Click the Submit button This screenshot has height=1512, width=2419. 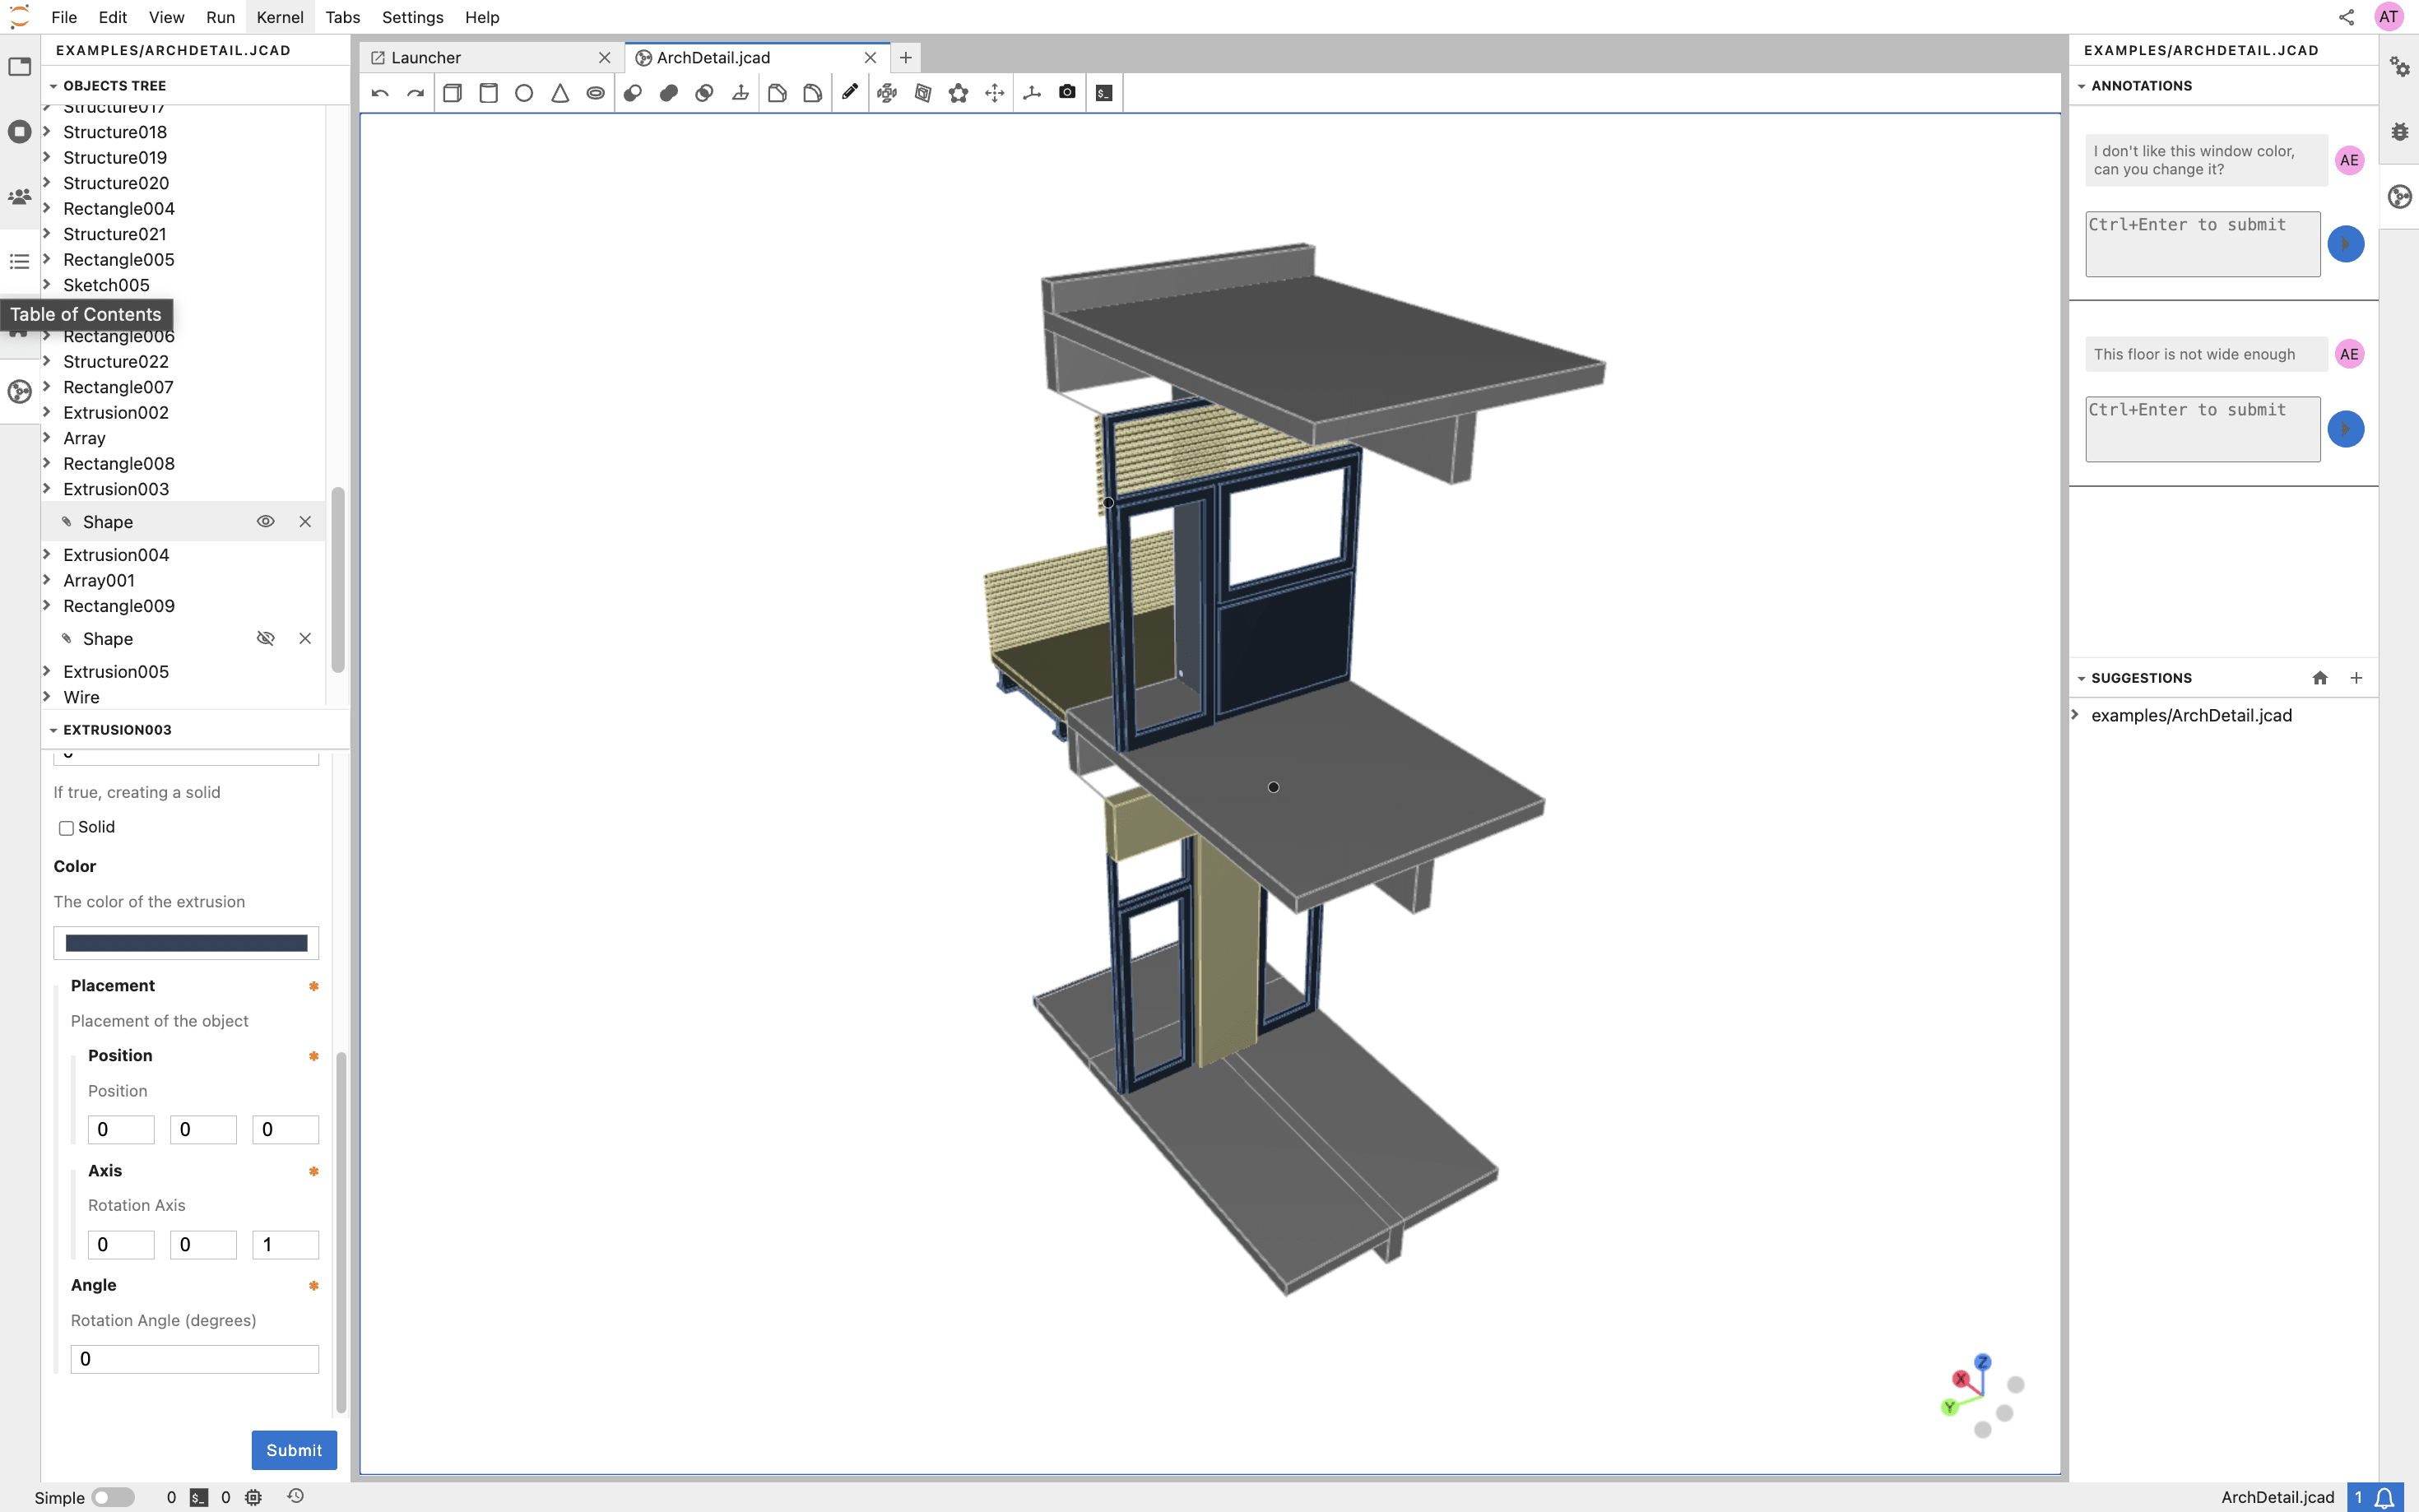point(293,1450)
